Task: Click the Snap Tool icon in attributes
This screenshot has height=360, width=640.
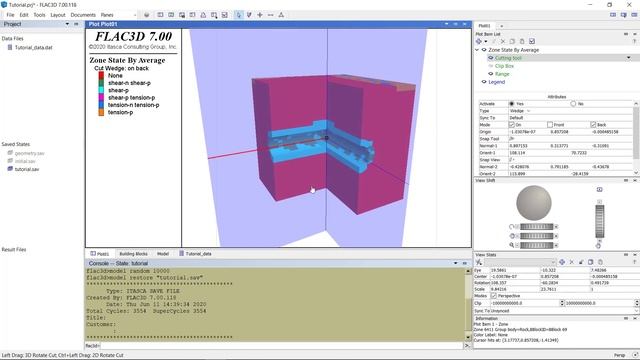Action: 512,139
